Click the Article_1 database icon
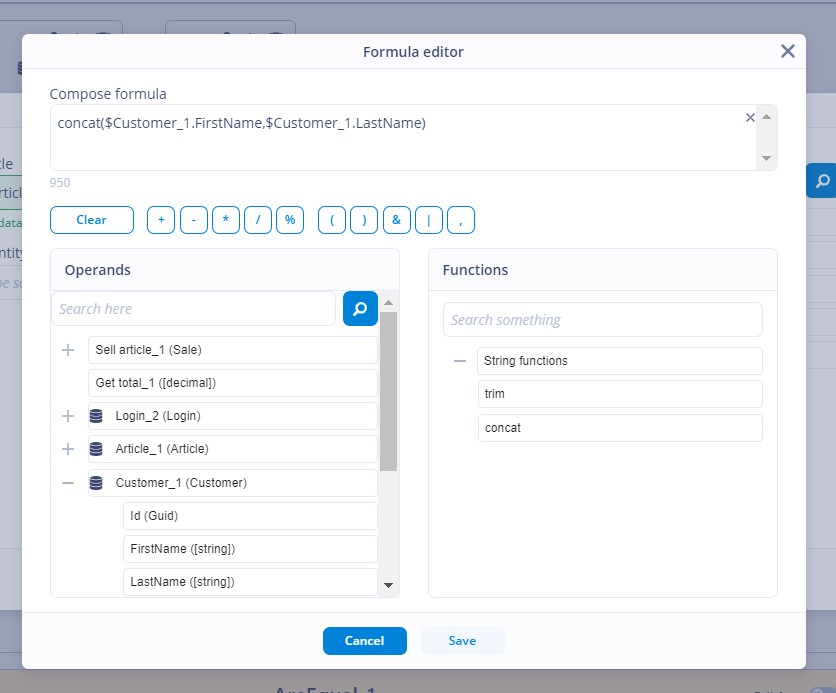The width and height of the screenshot is (836, 693). pyautogui.click(x=96, y=449)
